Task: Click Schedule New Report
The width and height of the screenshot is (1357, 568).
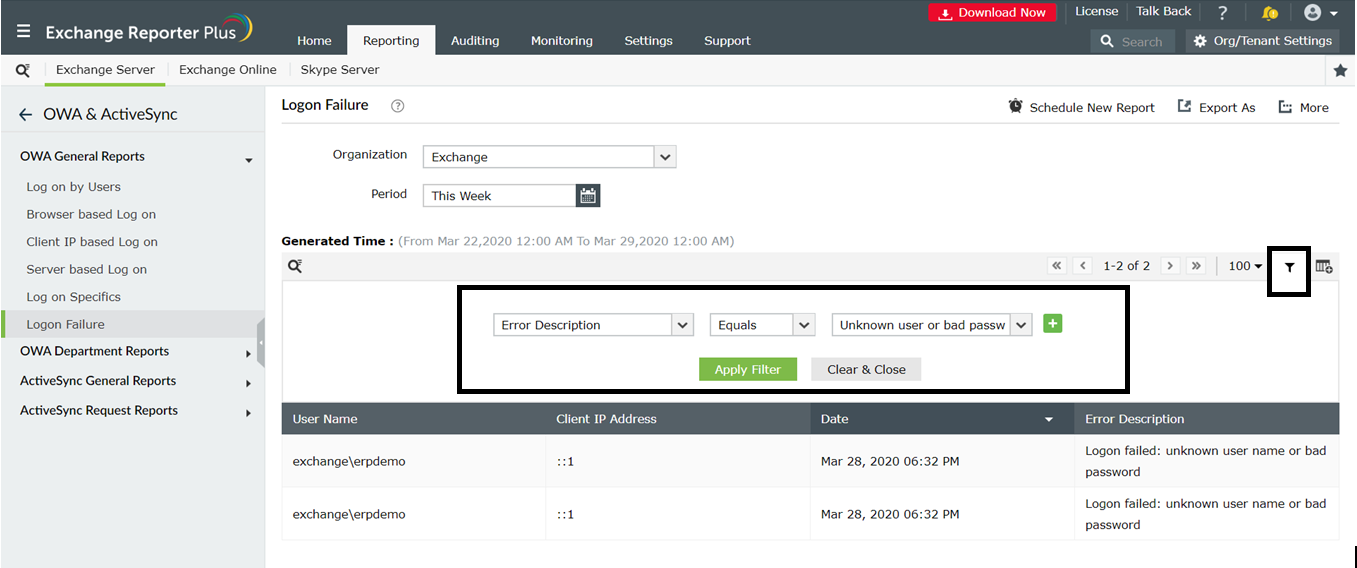Action: coord(1081,107)
